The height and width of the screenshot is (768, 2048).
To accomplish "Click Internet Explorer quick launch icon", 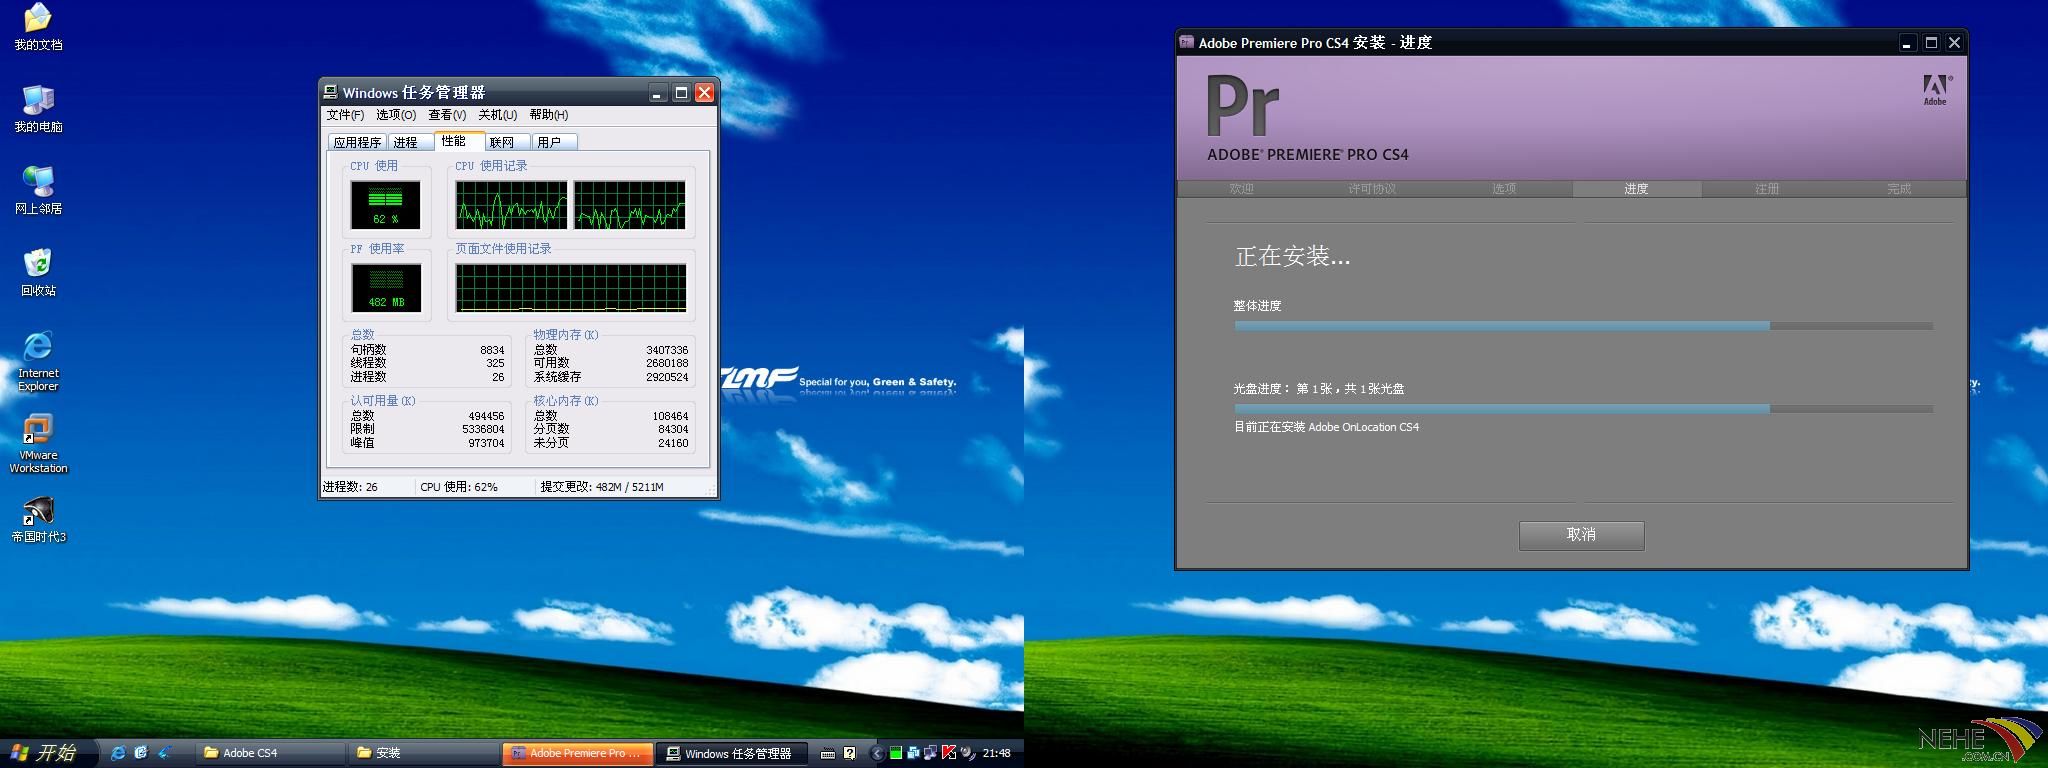I will point(118,753).
